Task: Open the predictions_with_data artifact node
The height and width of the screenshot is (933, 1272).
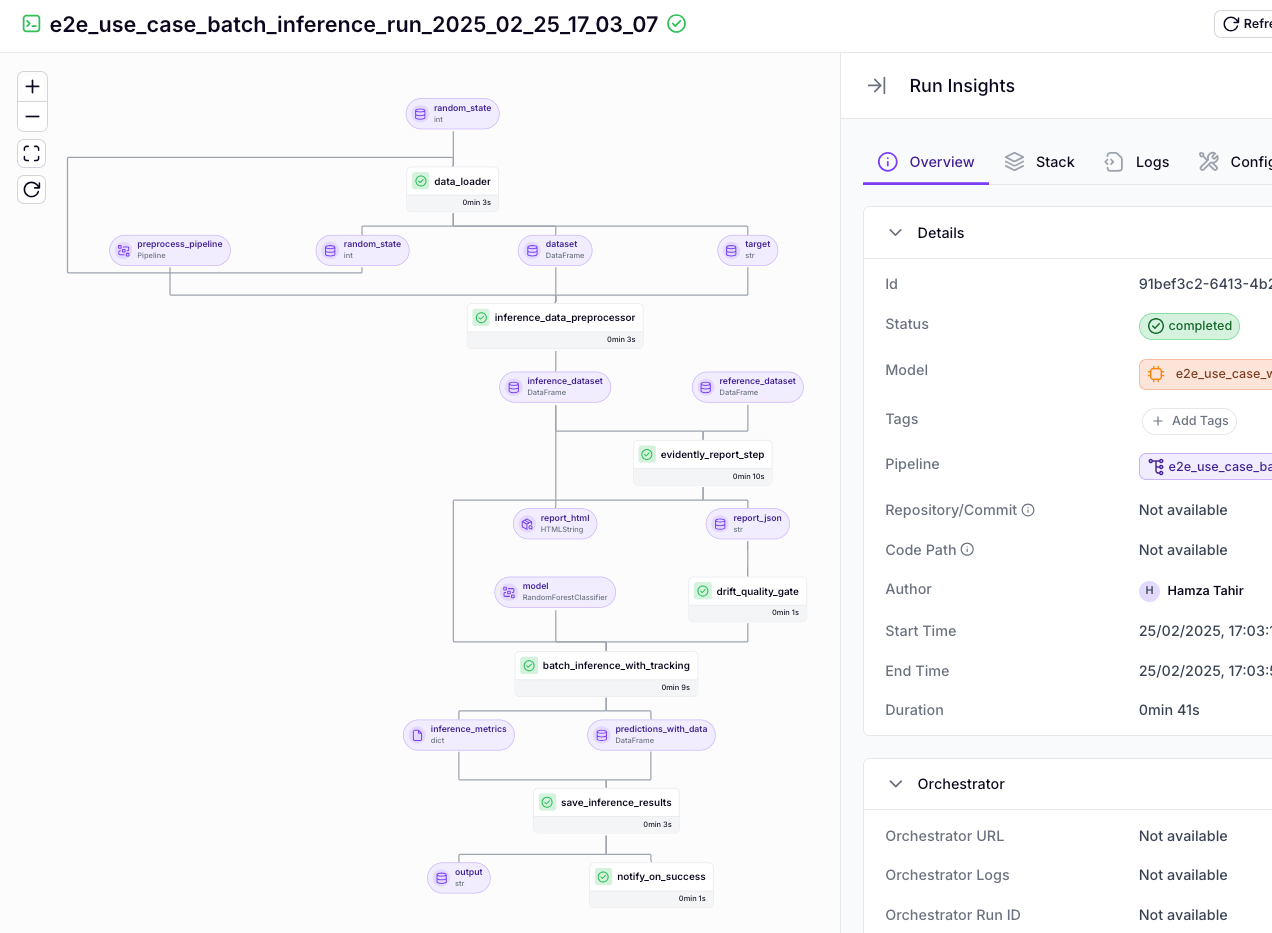Action: [651, 735]
